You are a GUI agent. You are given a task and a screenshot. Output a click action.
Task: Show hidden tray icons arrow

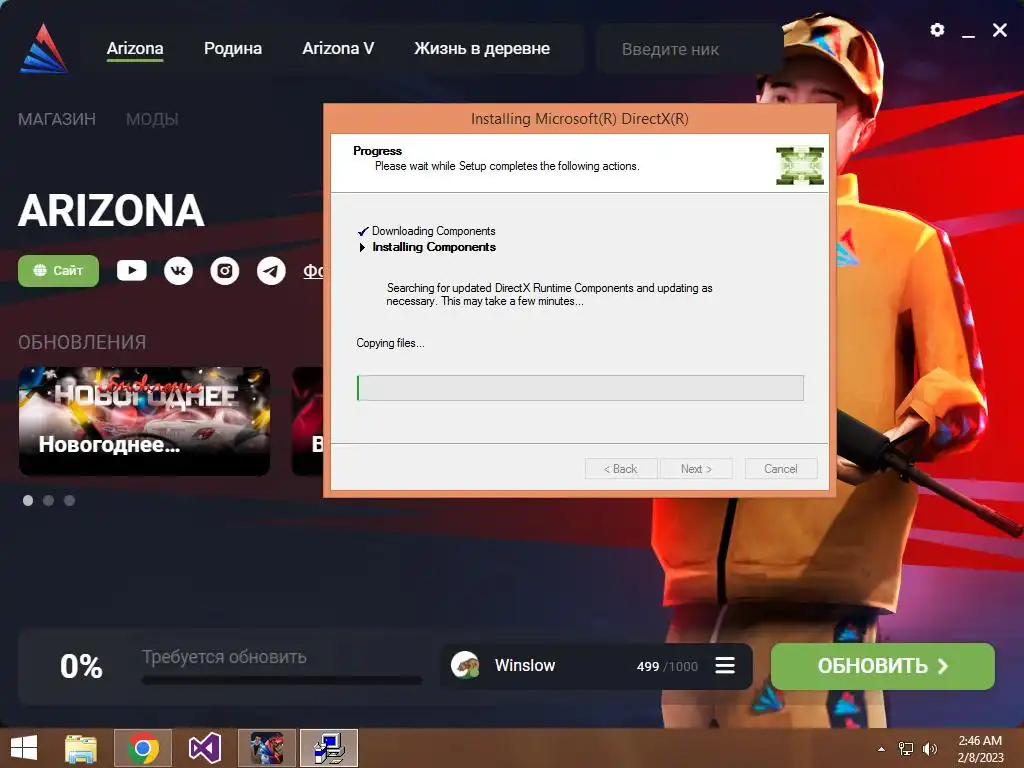pos(882,749)
